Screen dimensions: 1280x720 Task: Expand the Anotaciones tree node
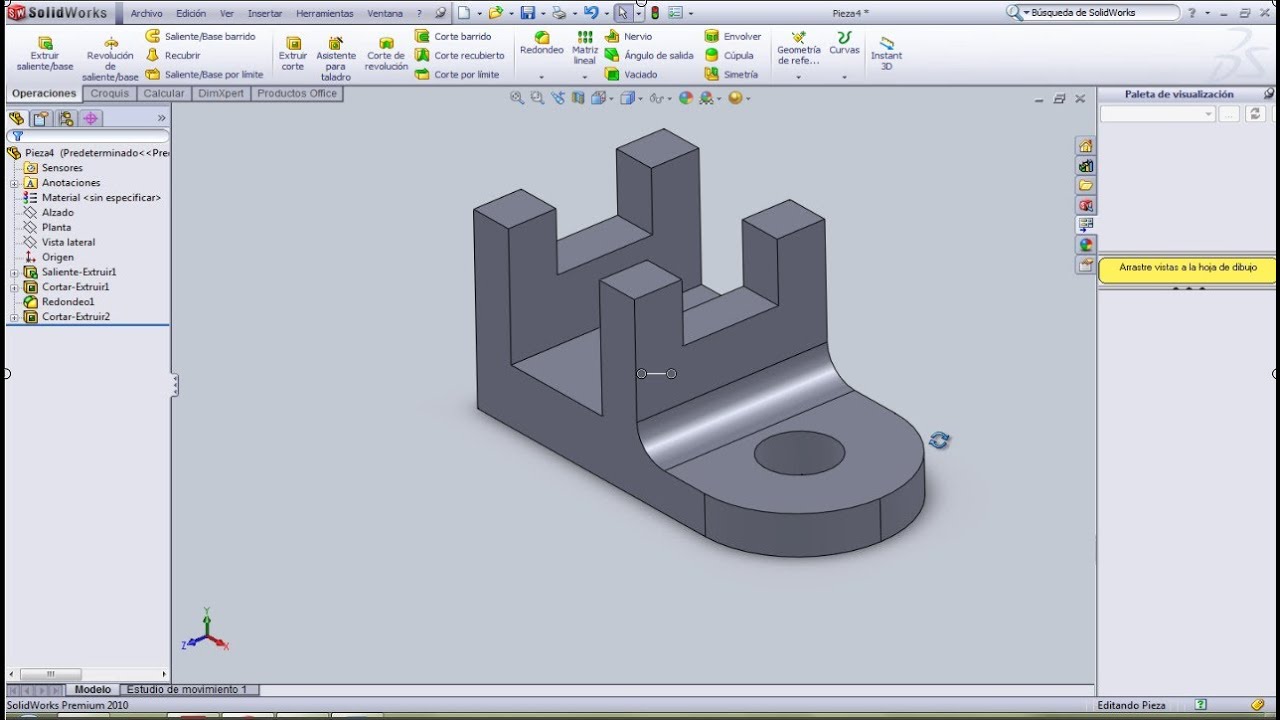[14, 183]
